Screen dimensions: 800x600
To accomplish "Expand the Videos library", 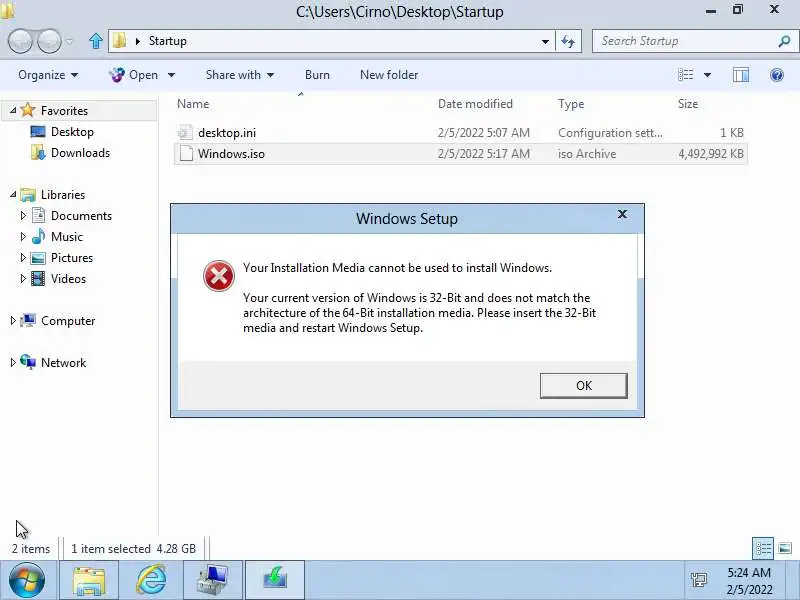I will point(22,279).
